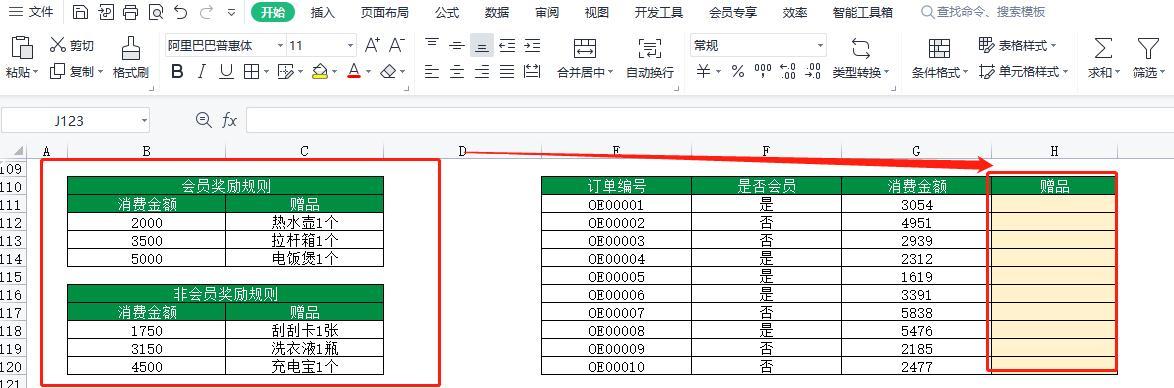The height and width of the screenshot is (388, 1174).
Task: Undo the last action
Action: tap(180, 12)
